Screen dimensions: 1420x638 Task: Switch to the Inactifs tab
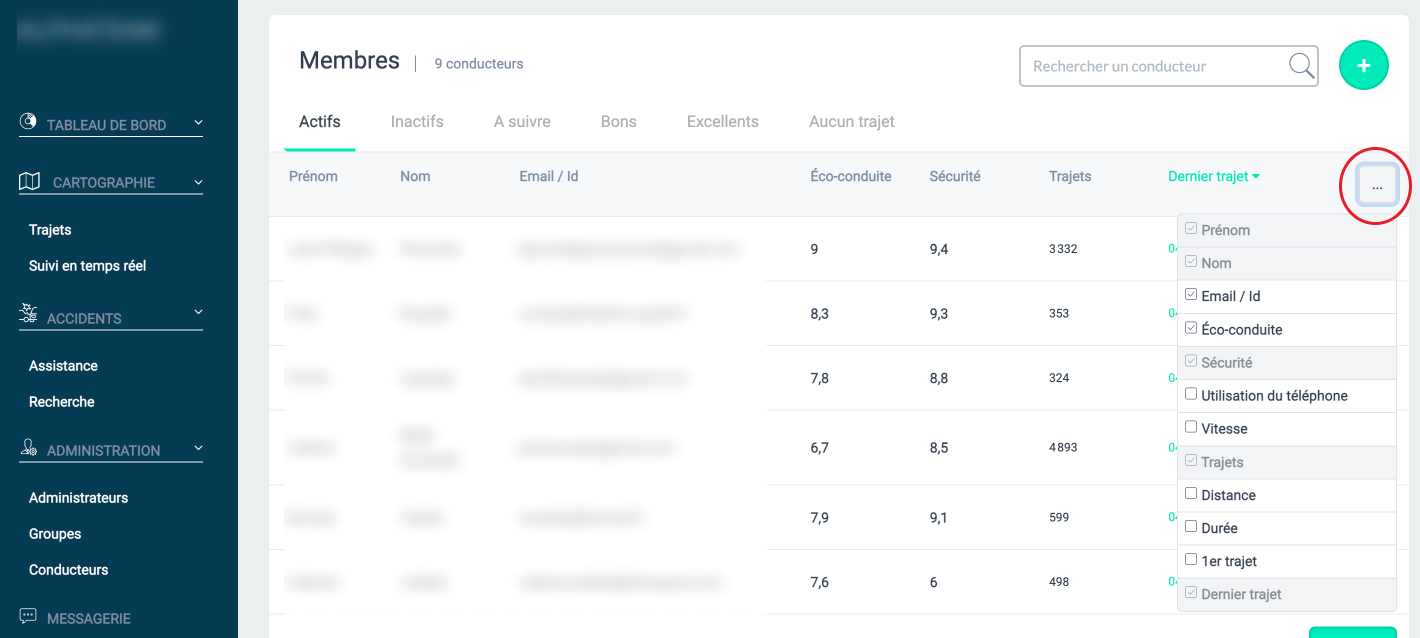click(x=417, y=121)
